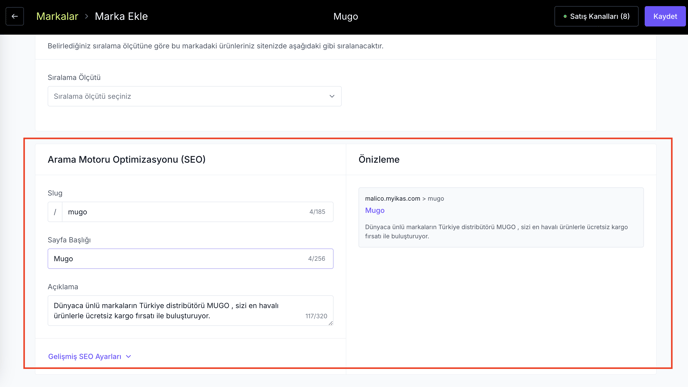Click the Mugo title in header

(345, 17)
